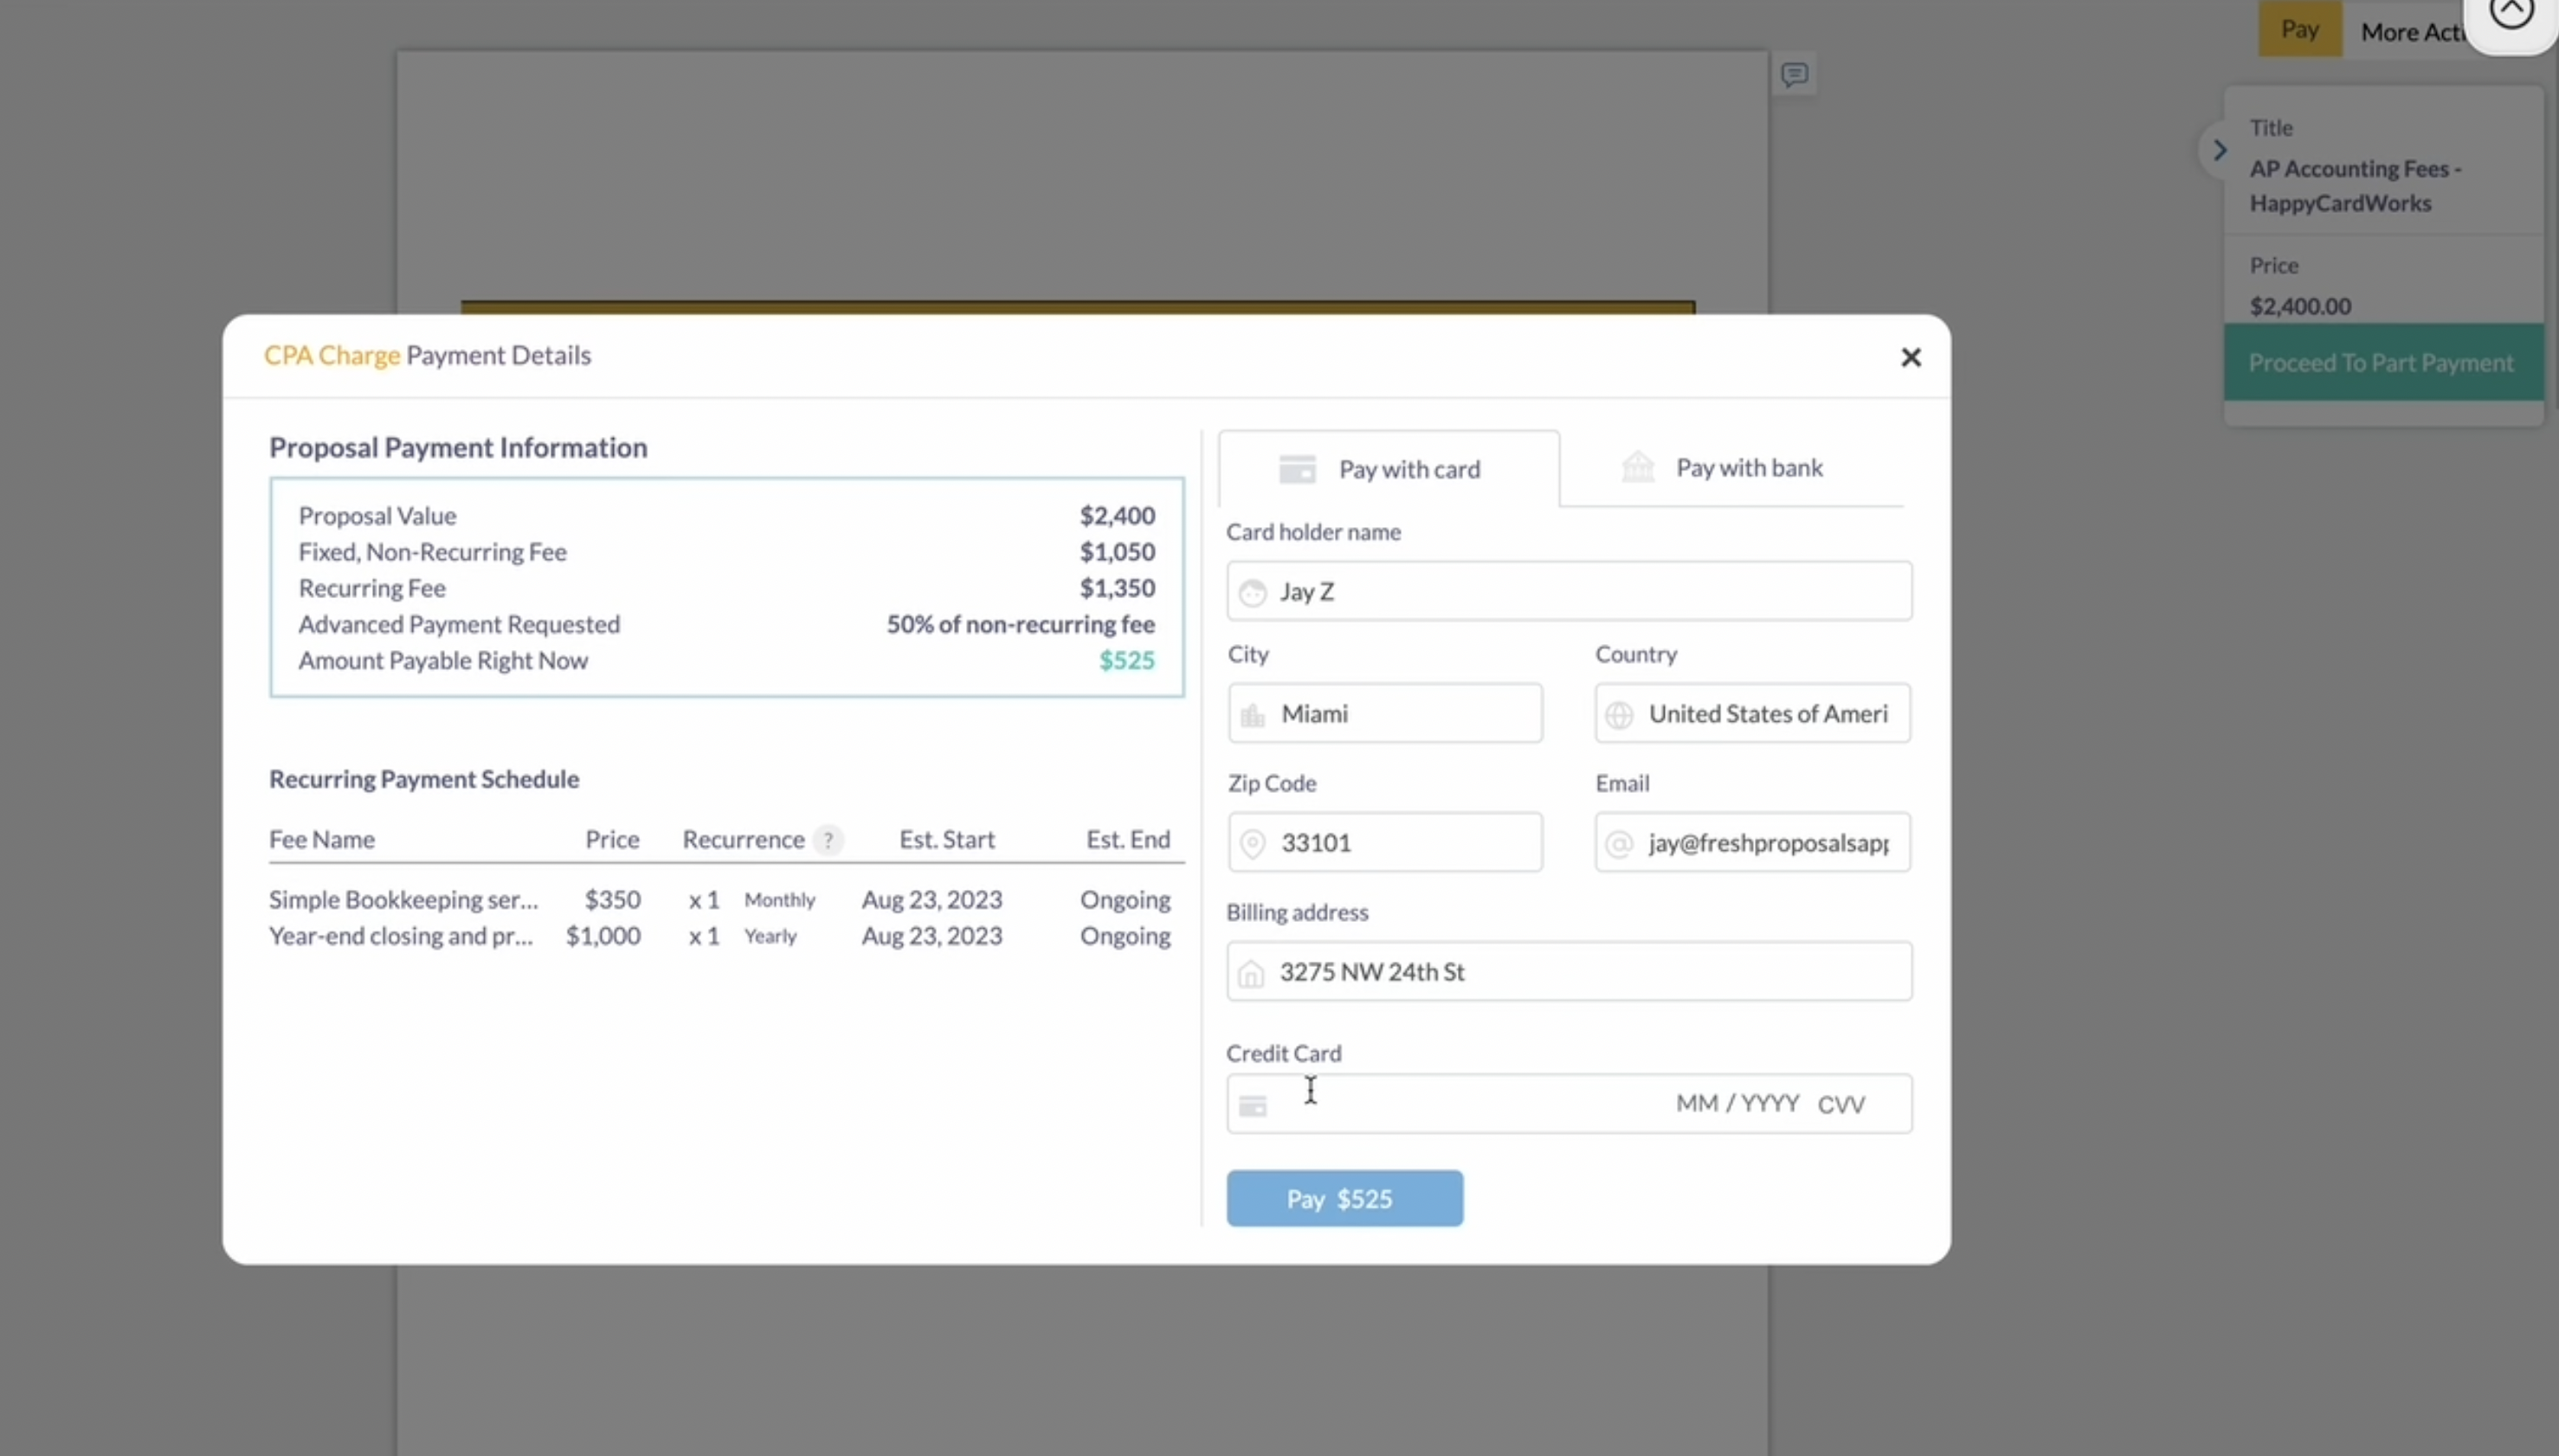Click into the Card holder name field
The height and width of the screenshot is (1456, 2559).
click(1590, 592)
